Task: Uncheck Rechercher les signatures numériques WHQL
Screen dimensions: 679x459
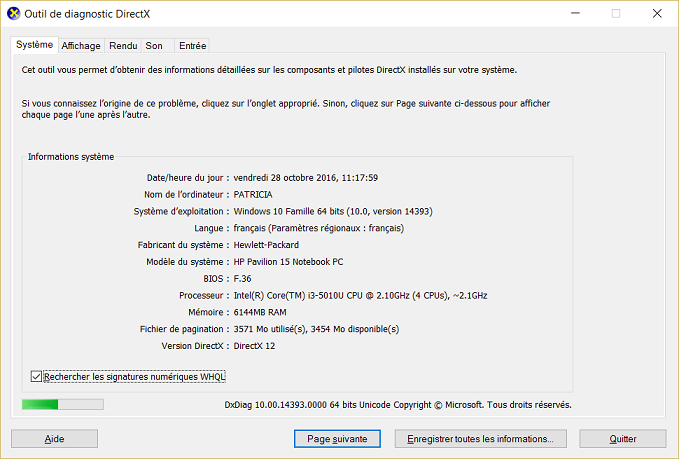Action: coord(37,376)
